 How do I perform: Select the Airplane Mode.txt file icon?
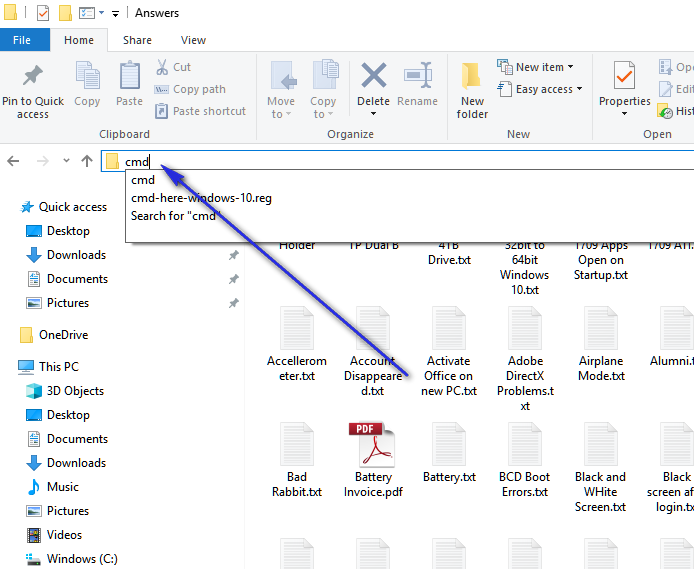(x=601, y=329)
